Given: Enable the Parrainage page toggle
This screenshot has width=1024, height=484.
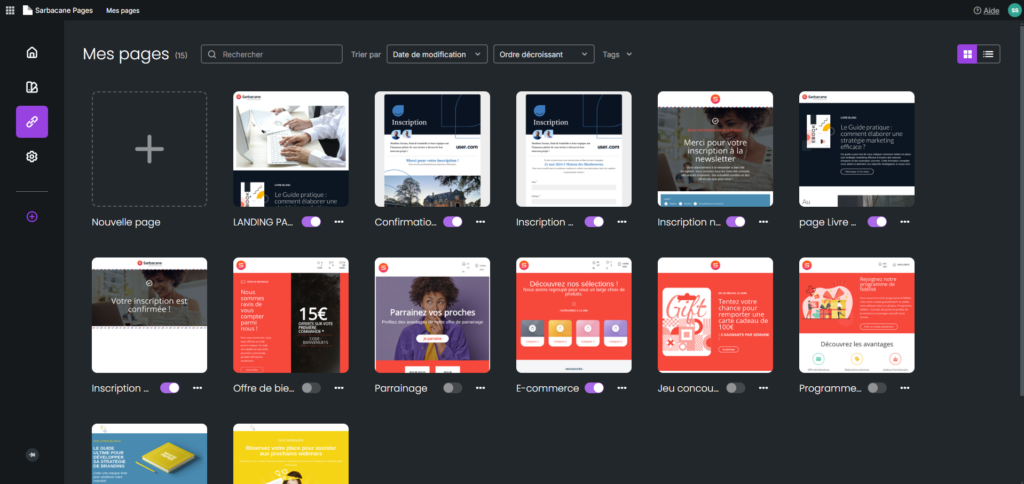Looking at the screenshot, I should 453,388.
